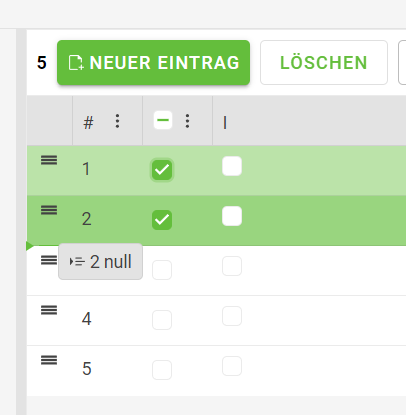The width and height of the screenshot is (406, 415).
Task: Click the drag handle icon of row 2
Action: click(x=49, y=210)
